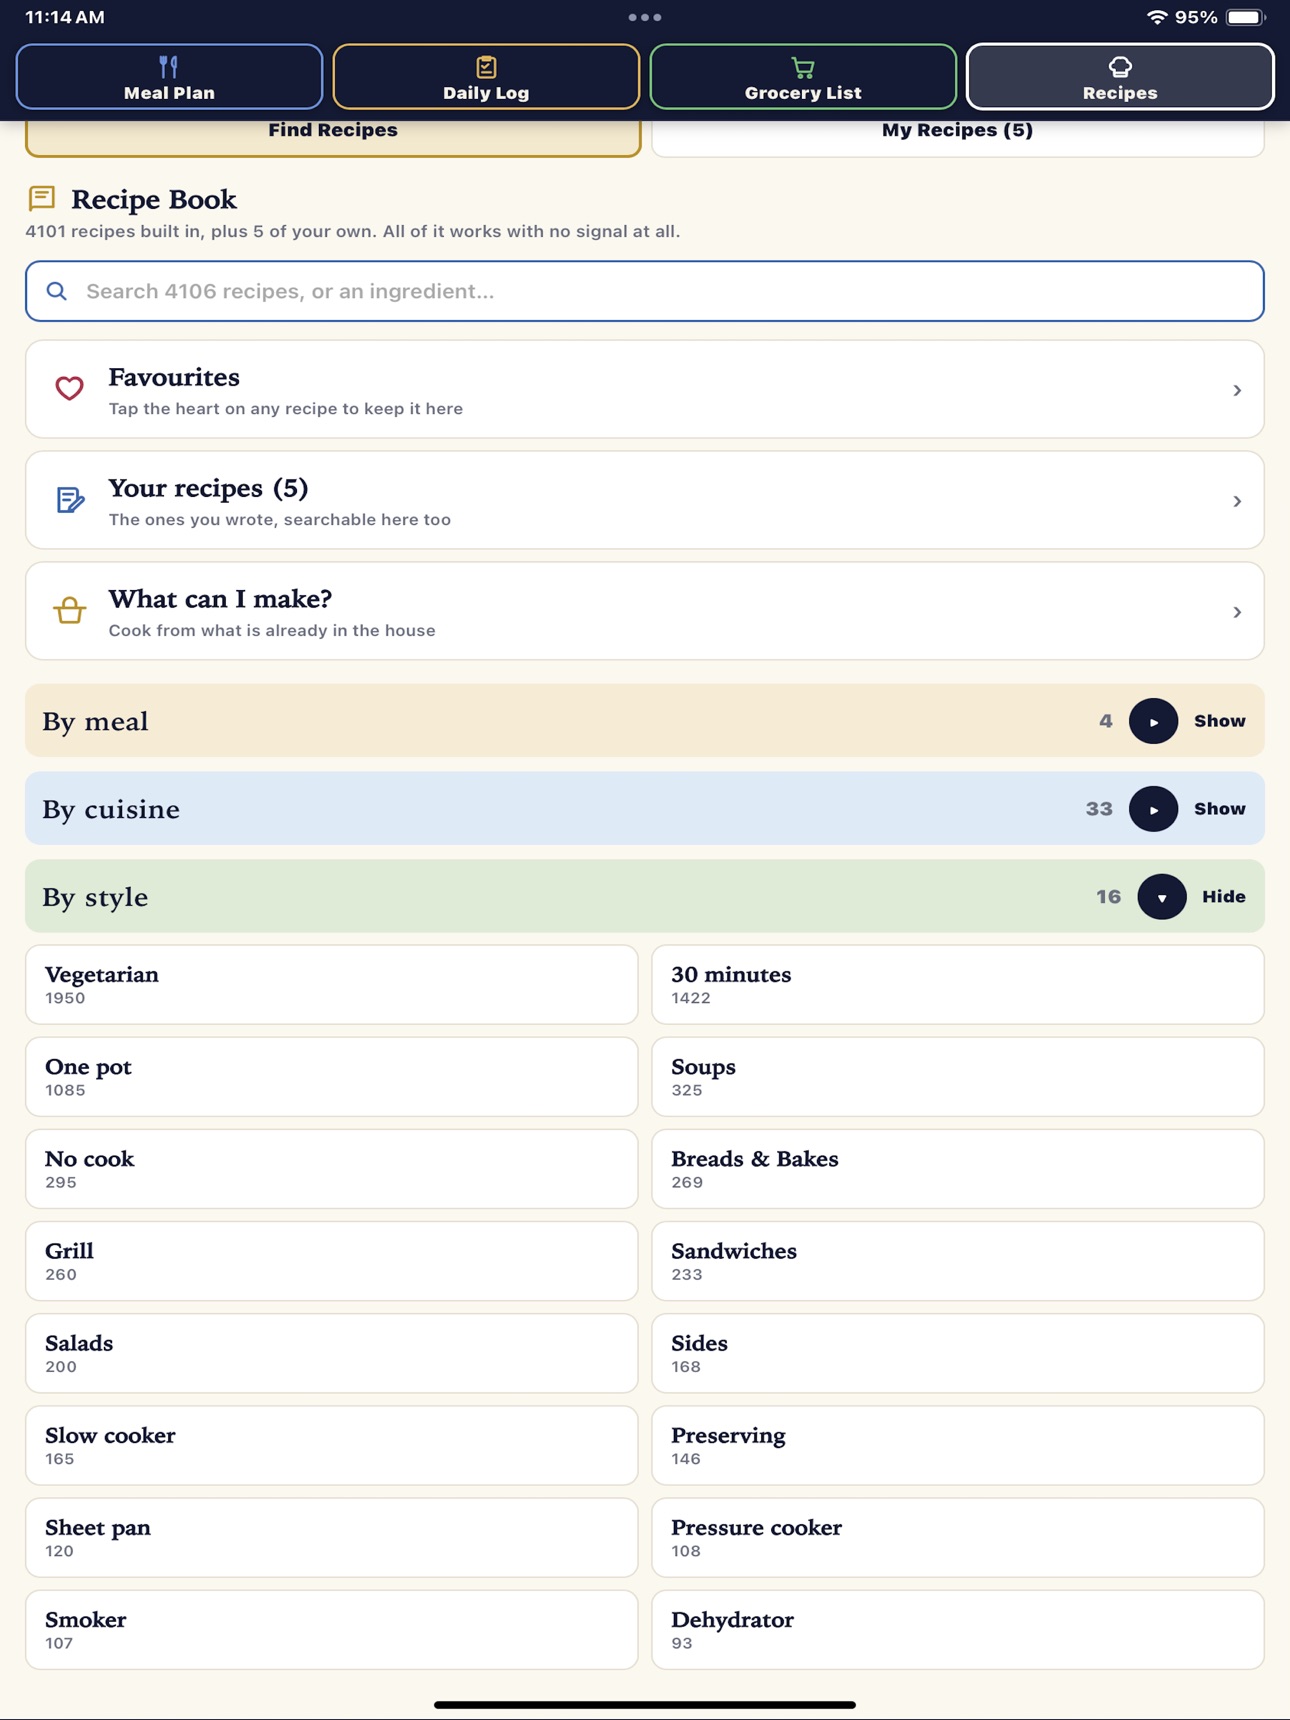This screenshot has height=1720, width=1290.
Task: Select the Dehydrator category
Action: pyautogui.click(x=958, y=1630)
